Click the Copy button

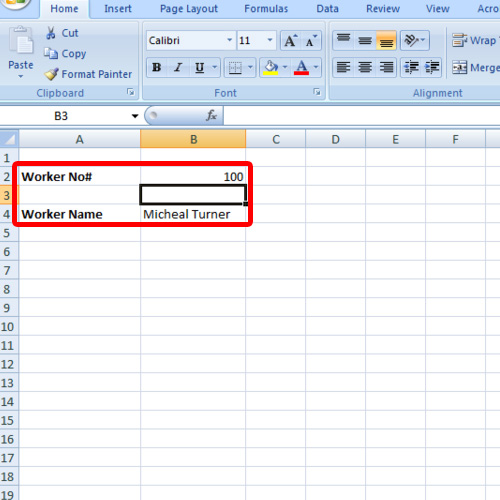tap(66, 54)
